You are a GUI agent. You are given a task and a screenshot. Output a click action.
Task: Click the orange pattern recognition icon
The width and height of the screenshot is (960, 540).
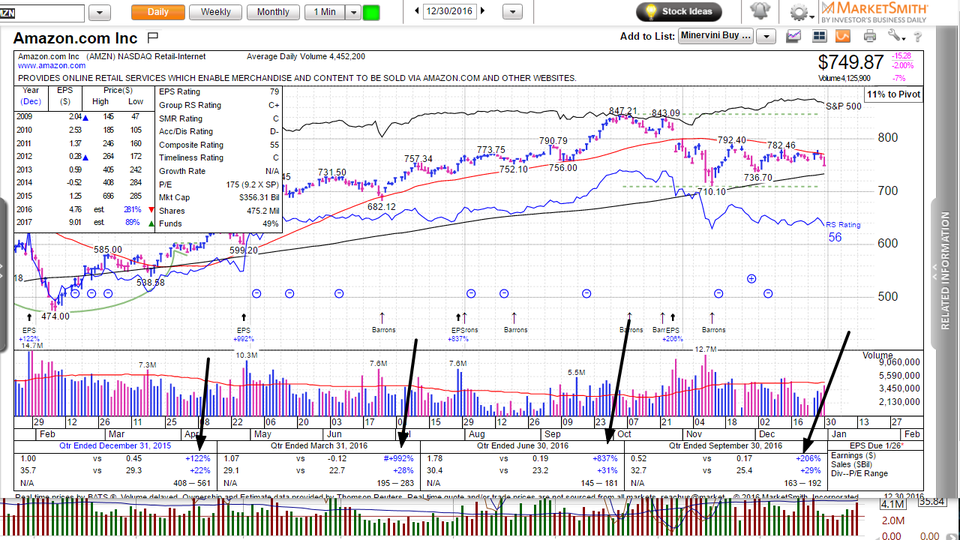click(x=843, y=37)
